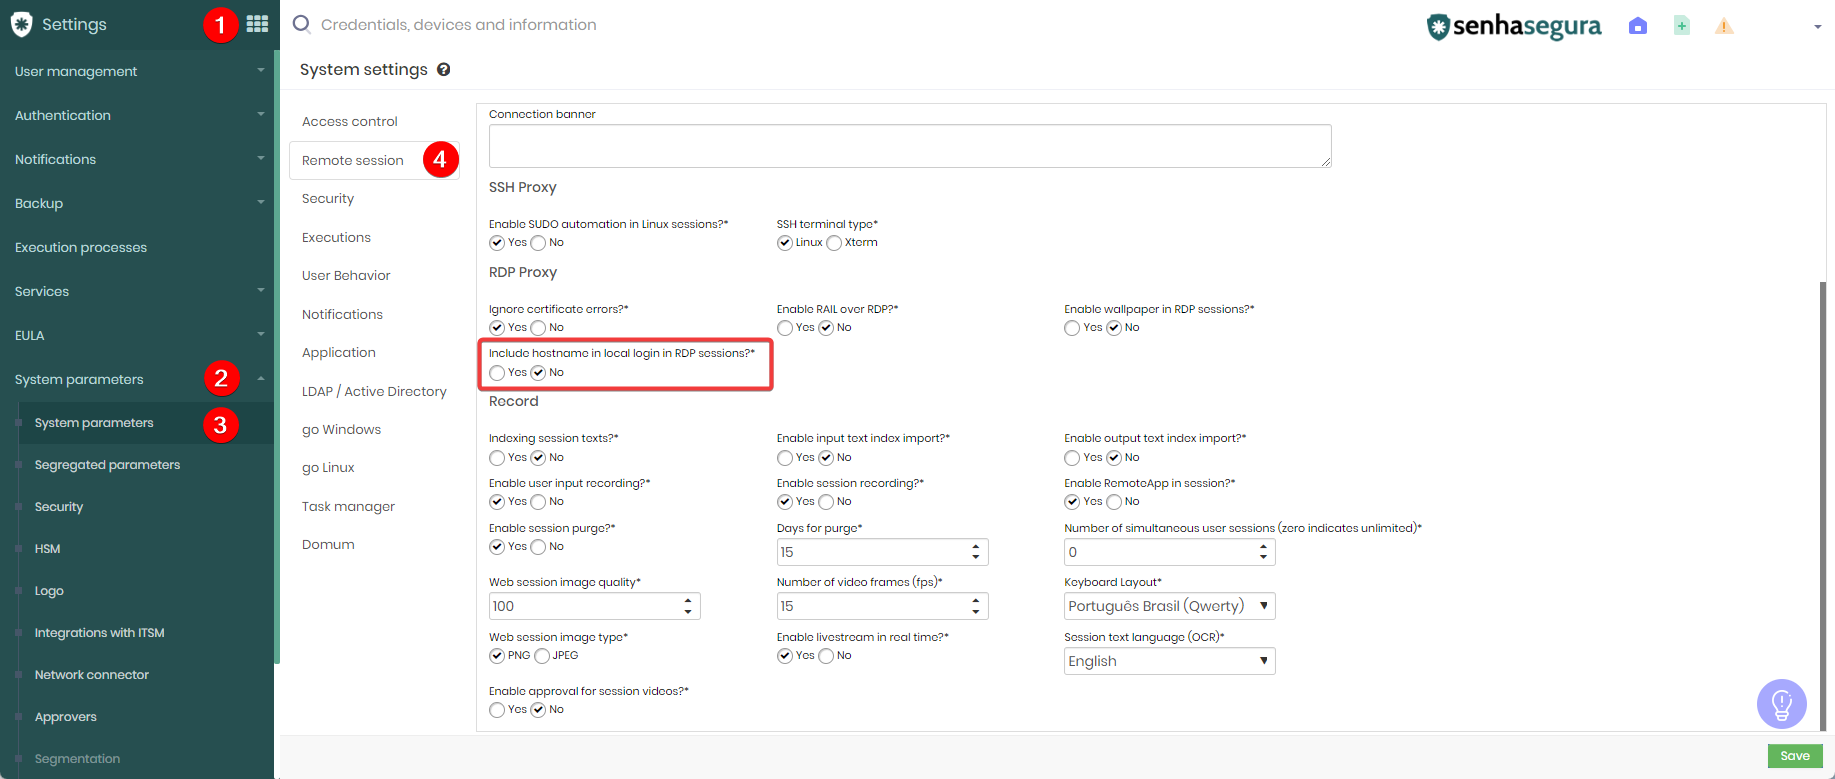Select No for Enable session recording
This screenshot has height=779, width=1835.
(826, 502)
